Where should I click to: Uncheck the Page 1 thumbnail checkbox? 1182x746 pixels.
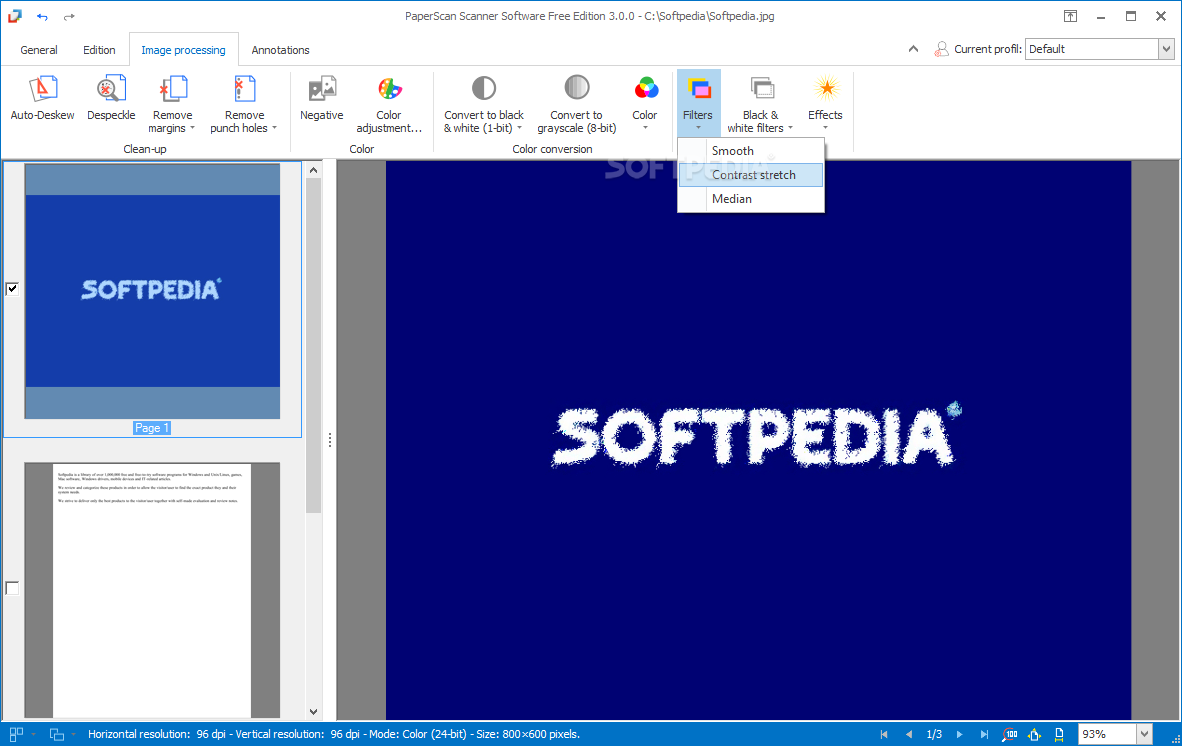(x=12, y=289)
